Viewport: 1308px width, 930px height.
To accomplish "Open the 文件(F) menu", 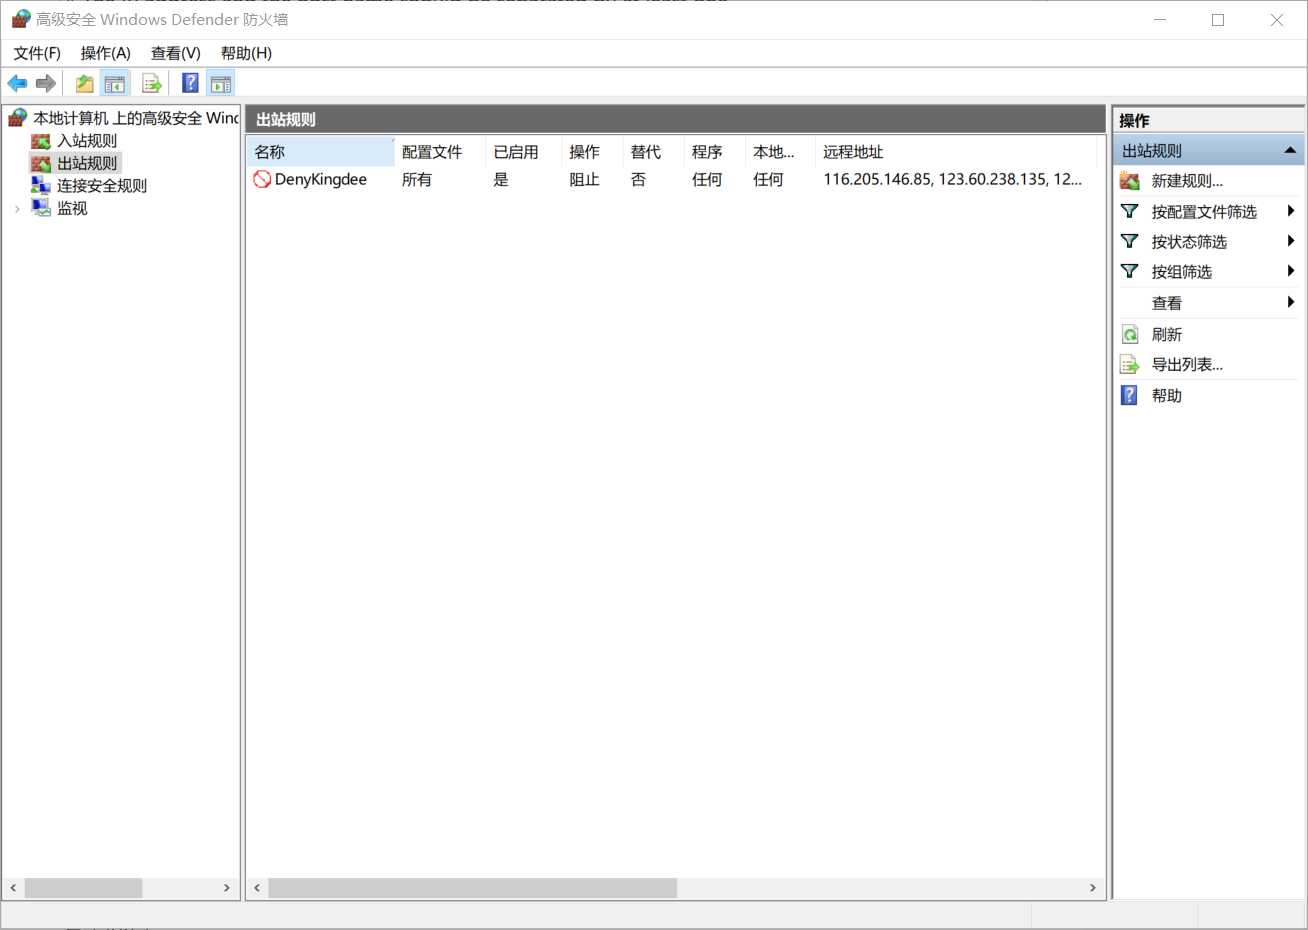I will 37,53.
